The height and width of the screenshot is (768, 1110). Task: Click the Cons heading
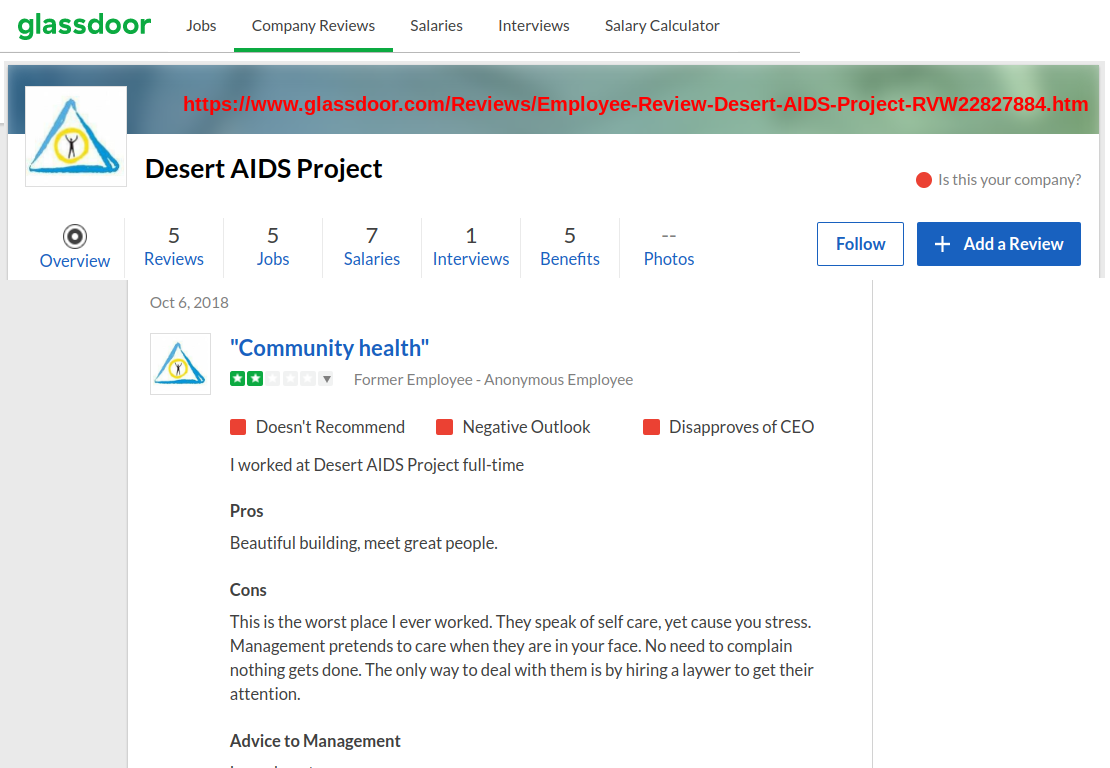248,590
